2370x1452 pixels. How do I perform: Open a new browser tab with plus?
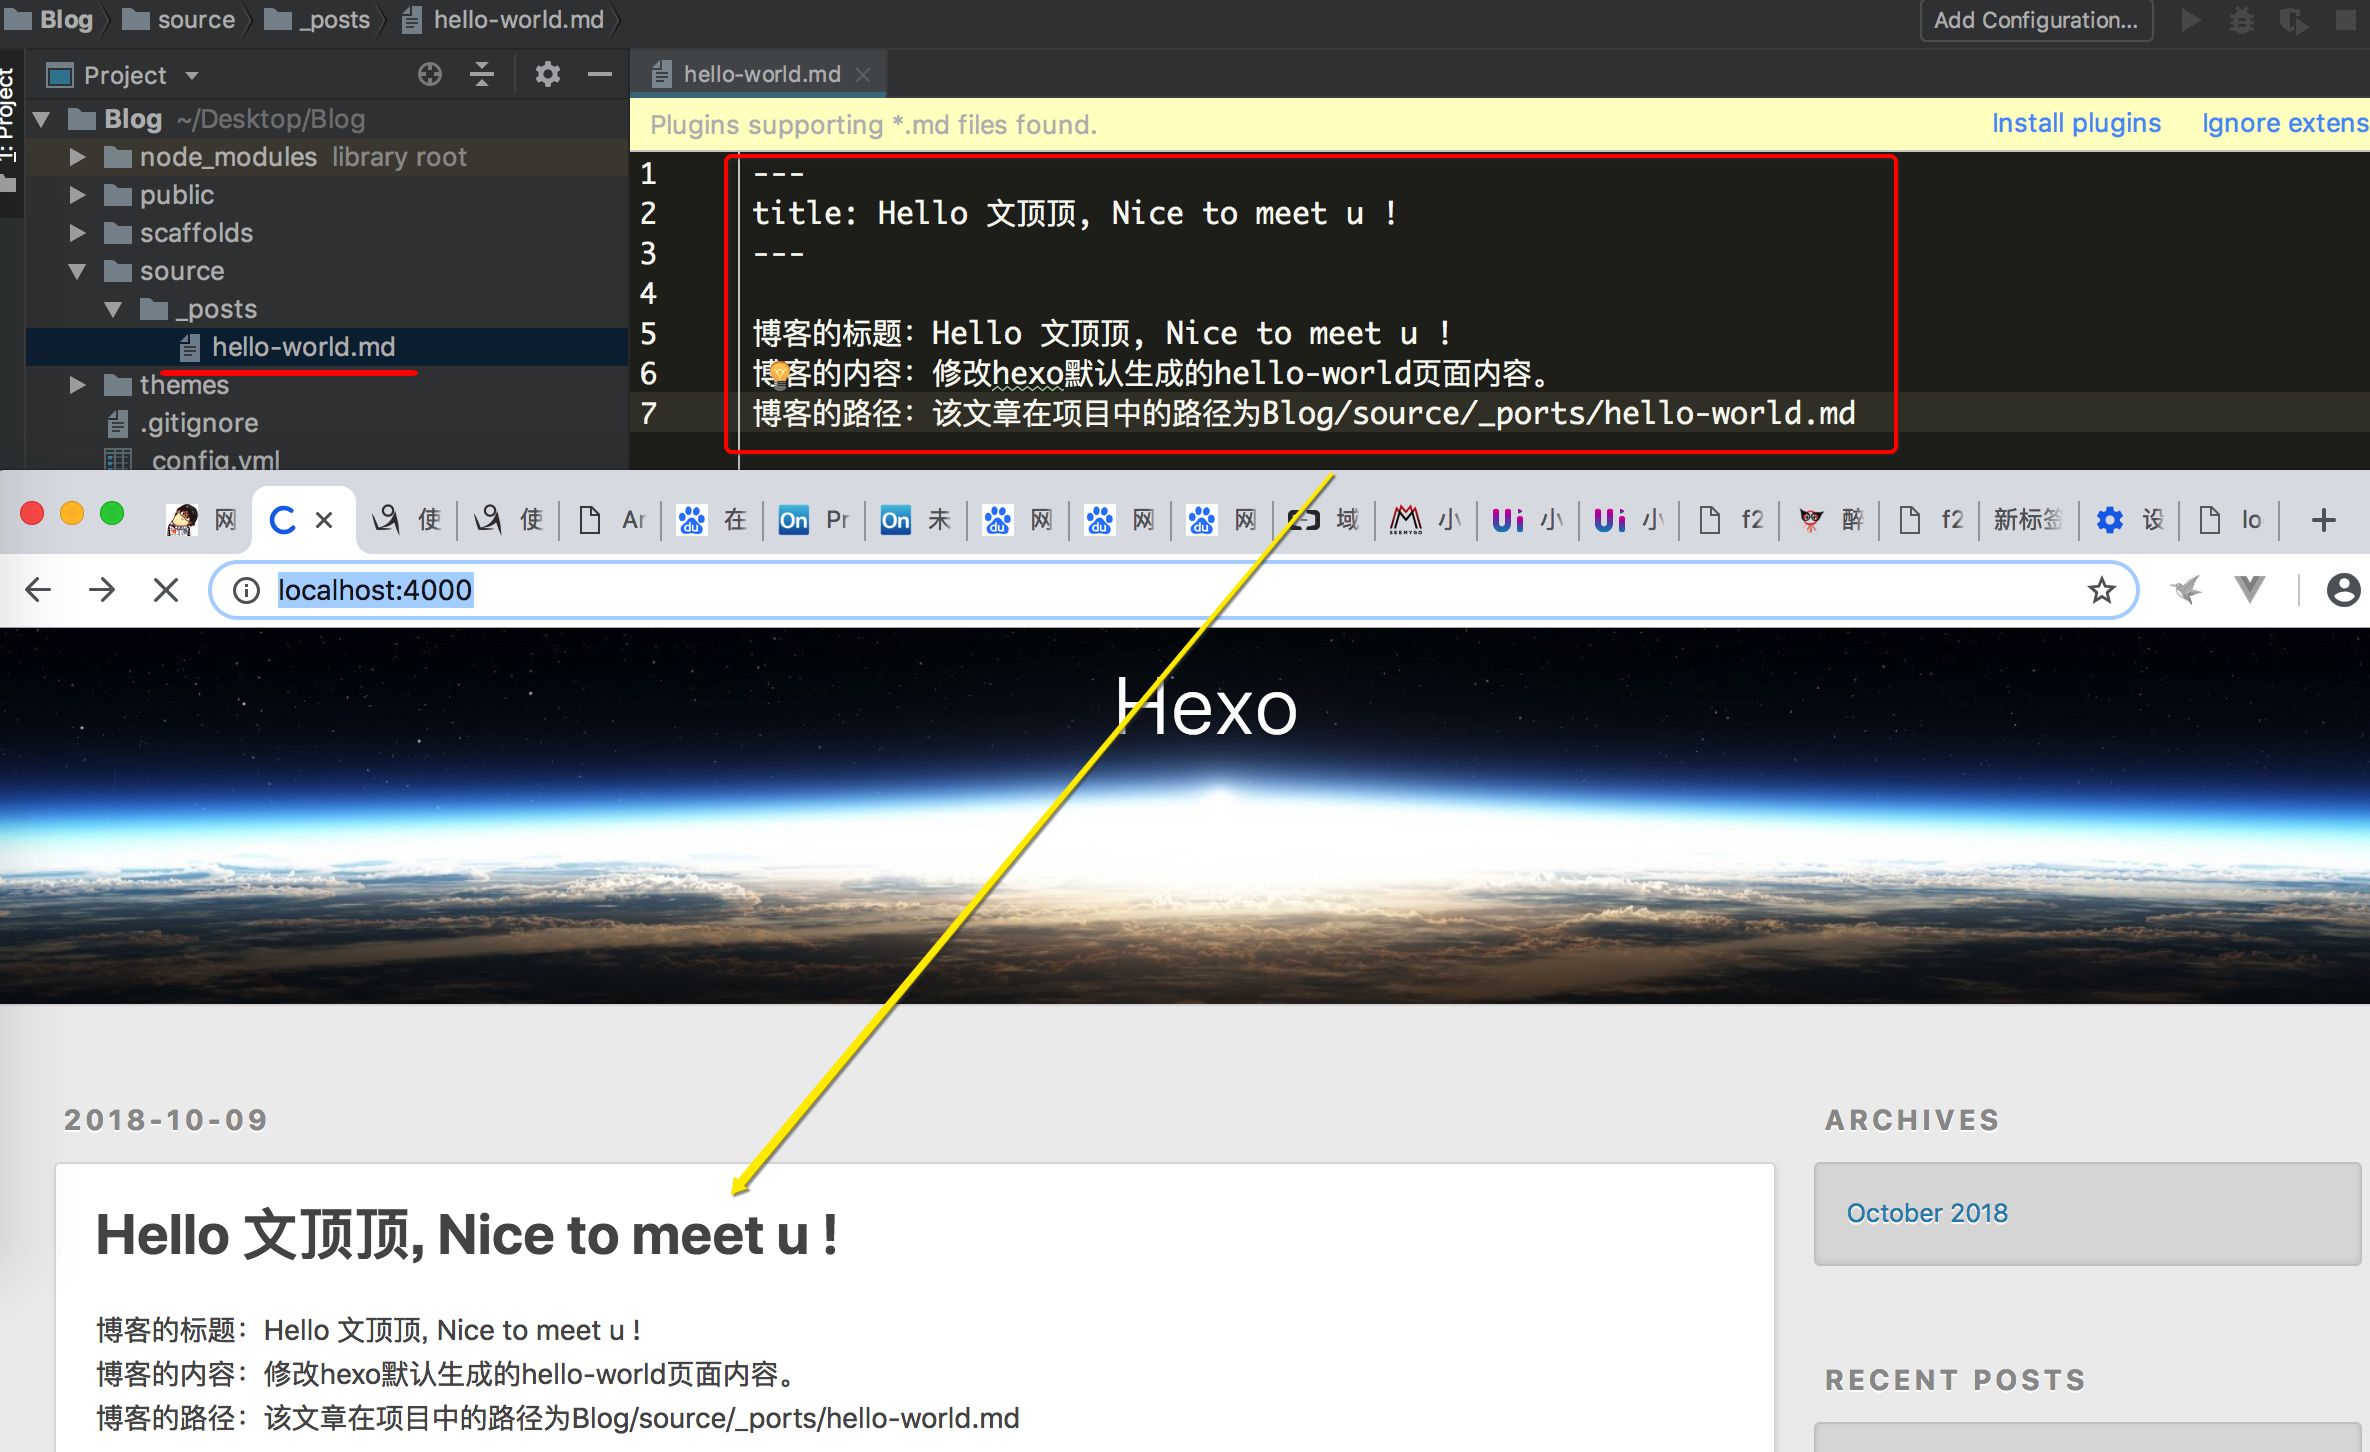[2324, 519]
